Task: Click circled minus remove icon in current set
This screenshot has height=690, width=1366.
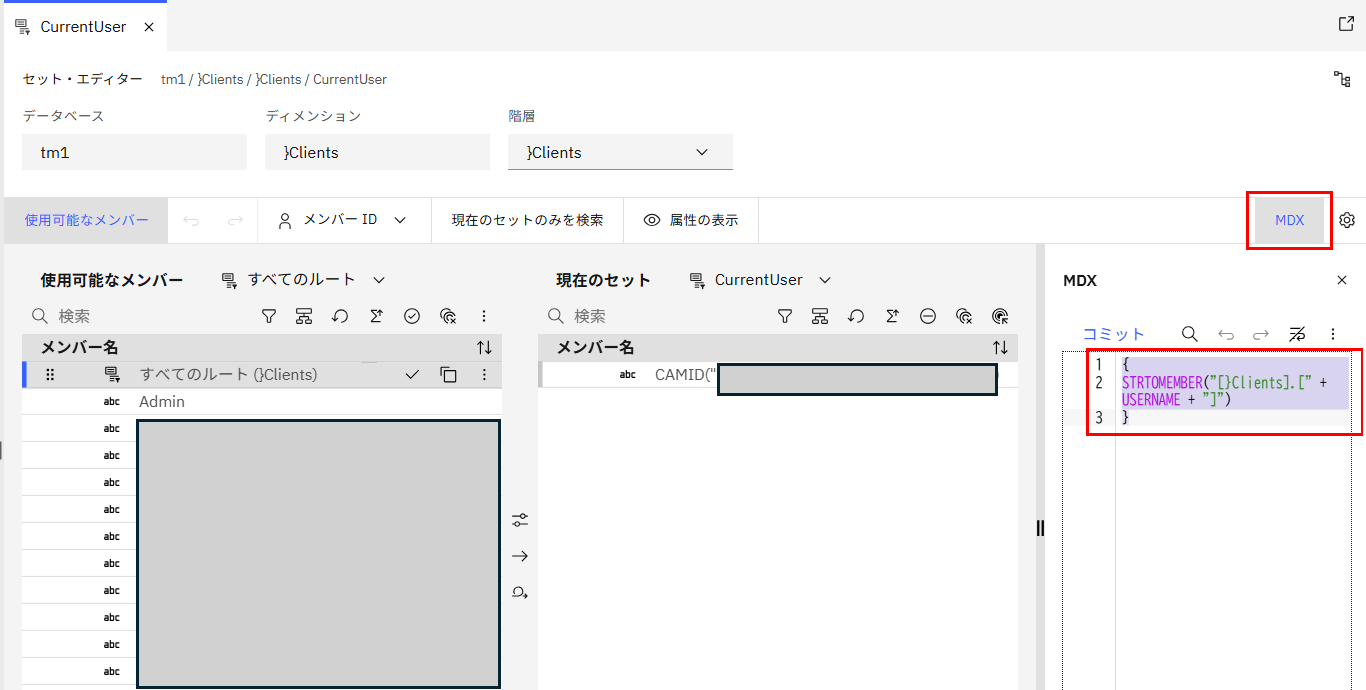Action: tap(928, 316)
